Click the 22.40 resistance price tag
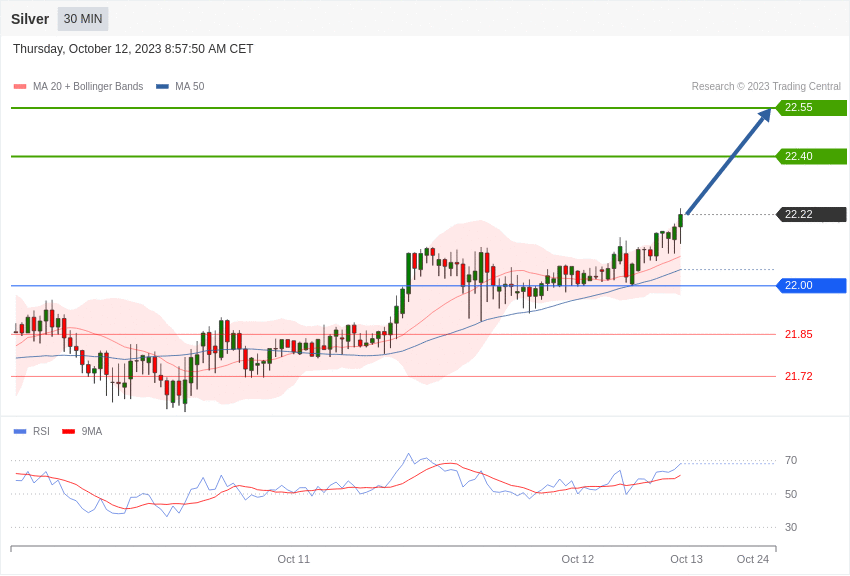The height and width of the screenshot is (576, 850). (812, 156)
